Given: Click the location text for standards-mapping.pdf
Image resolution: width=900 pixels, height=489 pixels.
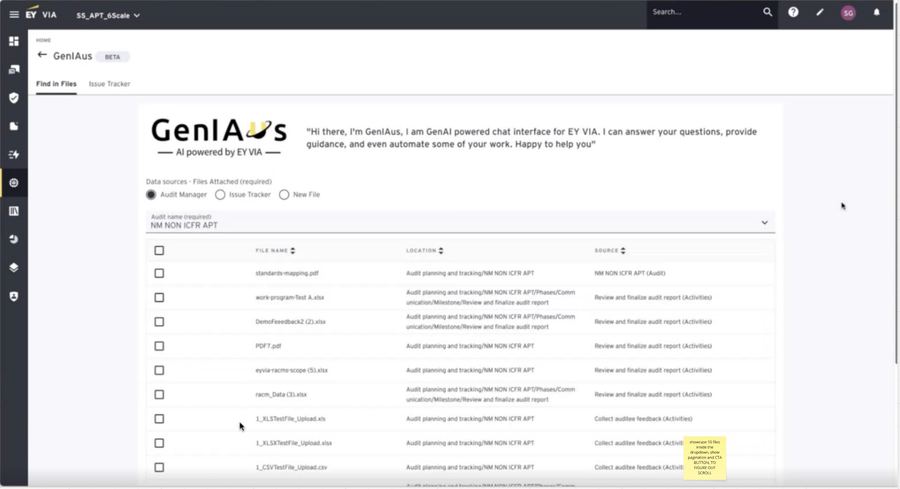Looking at the screenshot, I should (470, 273).
